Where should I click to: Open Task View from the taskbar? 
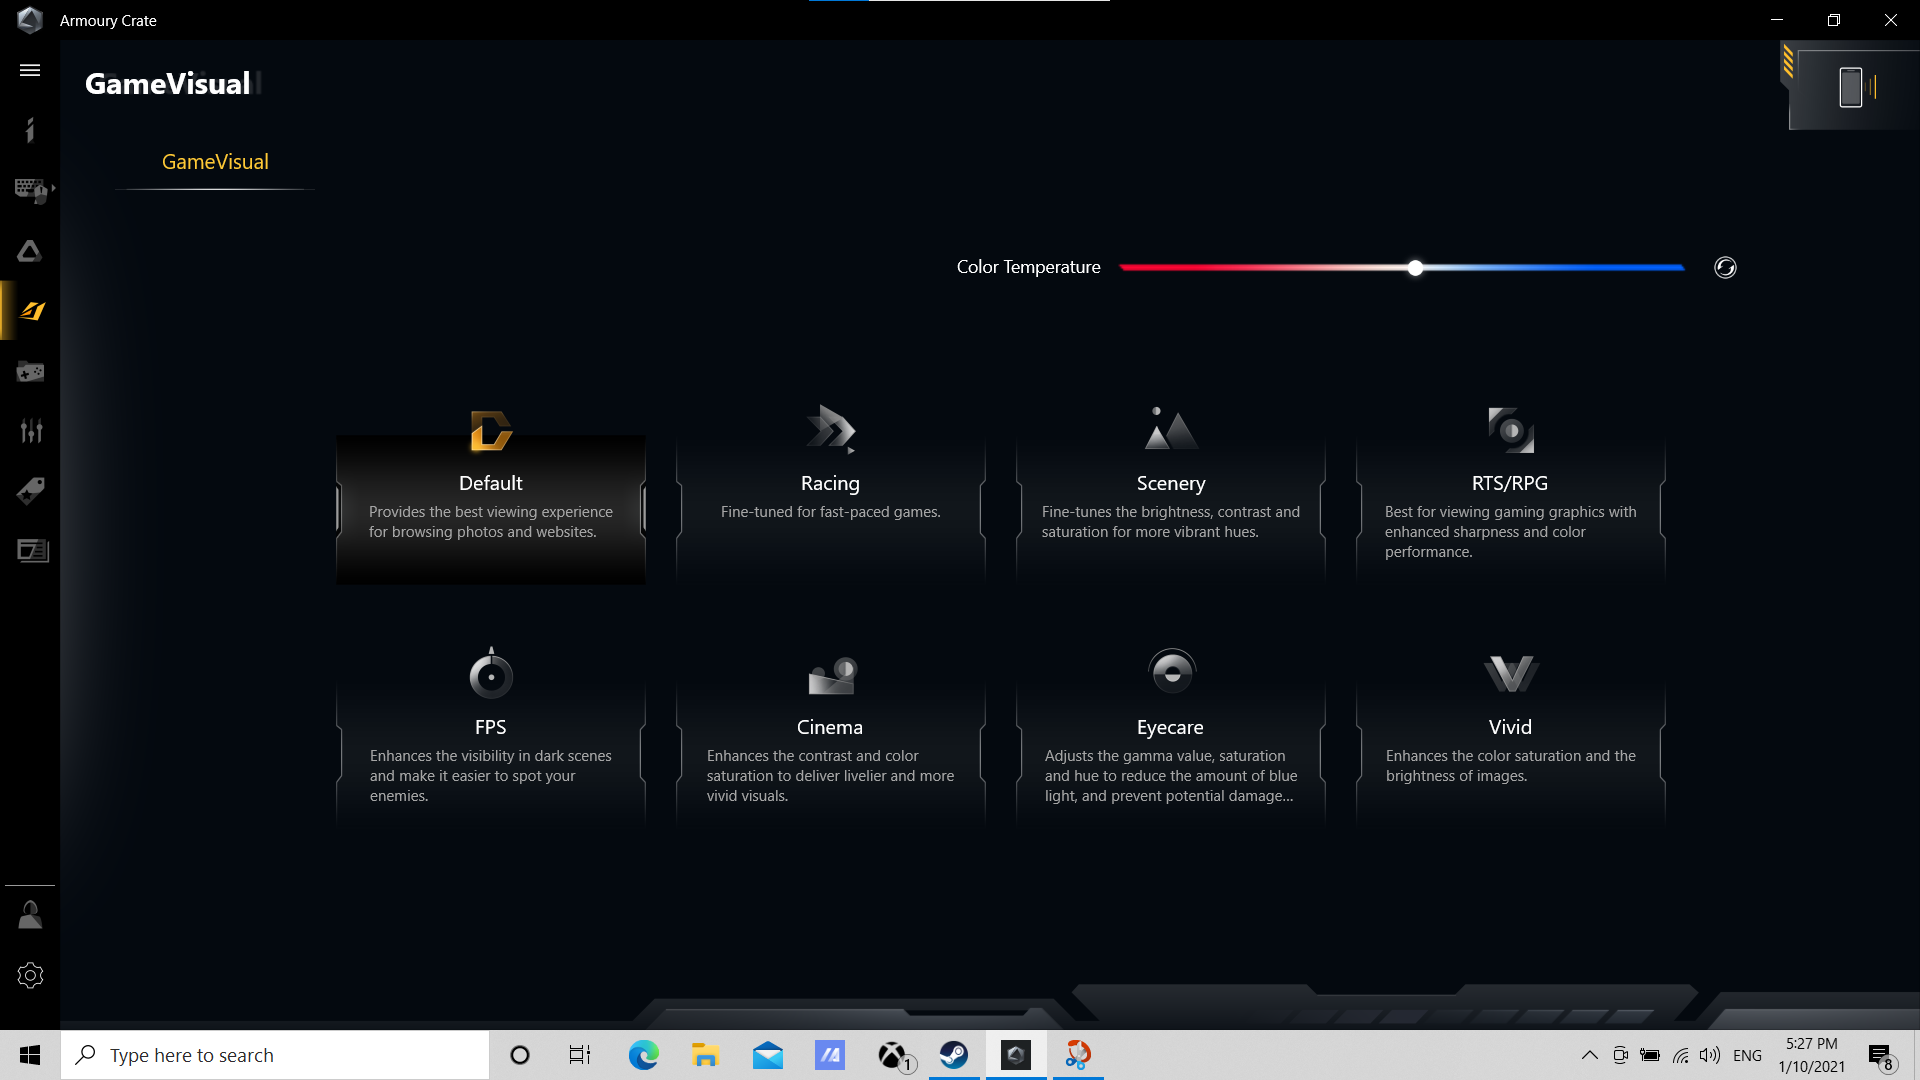click(x=580, y=1055)
